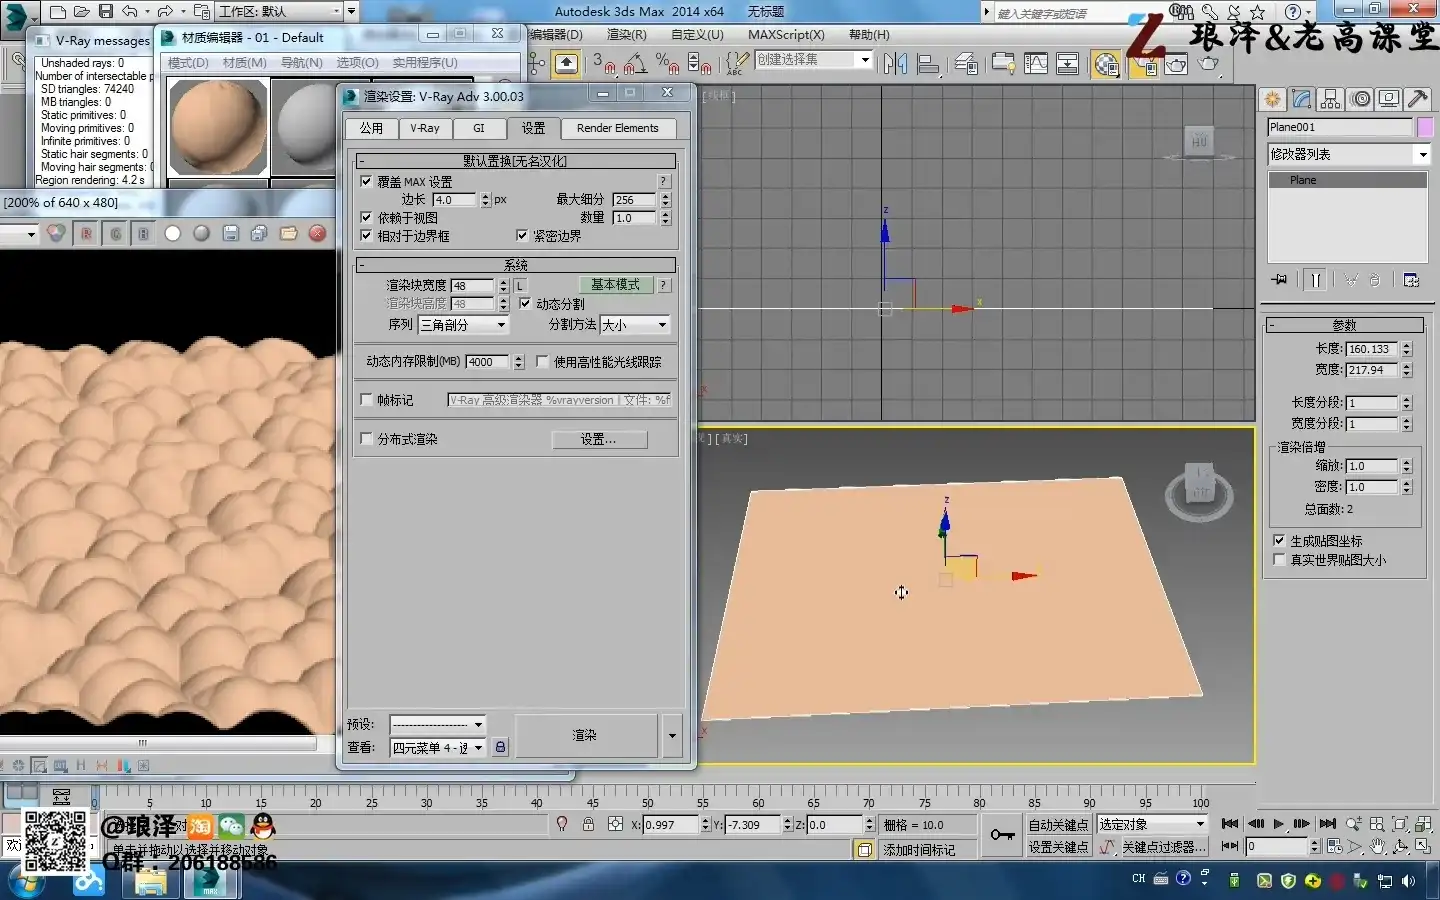Open the MAXScript(X) menu
The width and height of the screenshot is (1440, 900).
point(786,35)
